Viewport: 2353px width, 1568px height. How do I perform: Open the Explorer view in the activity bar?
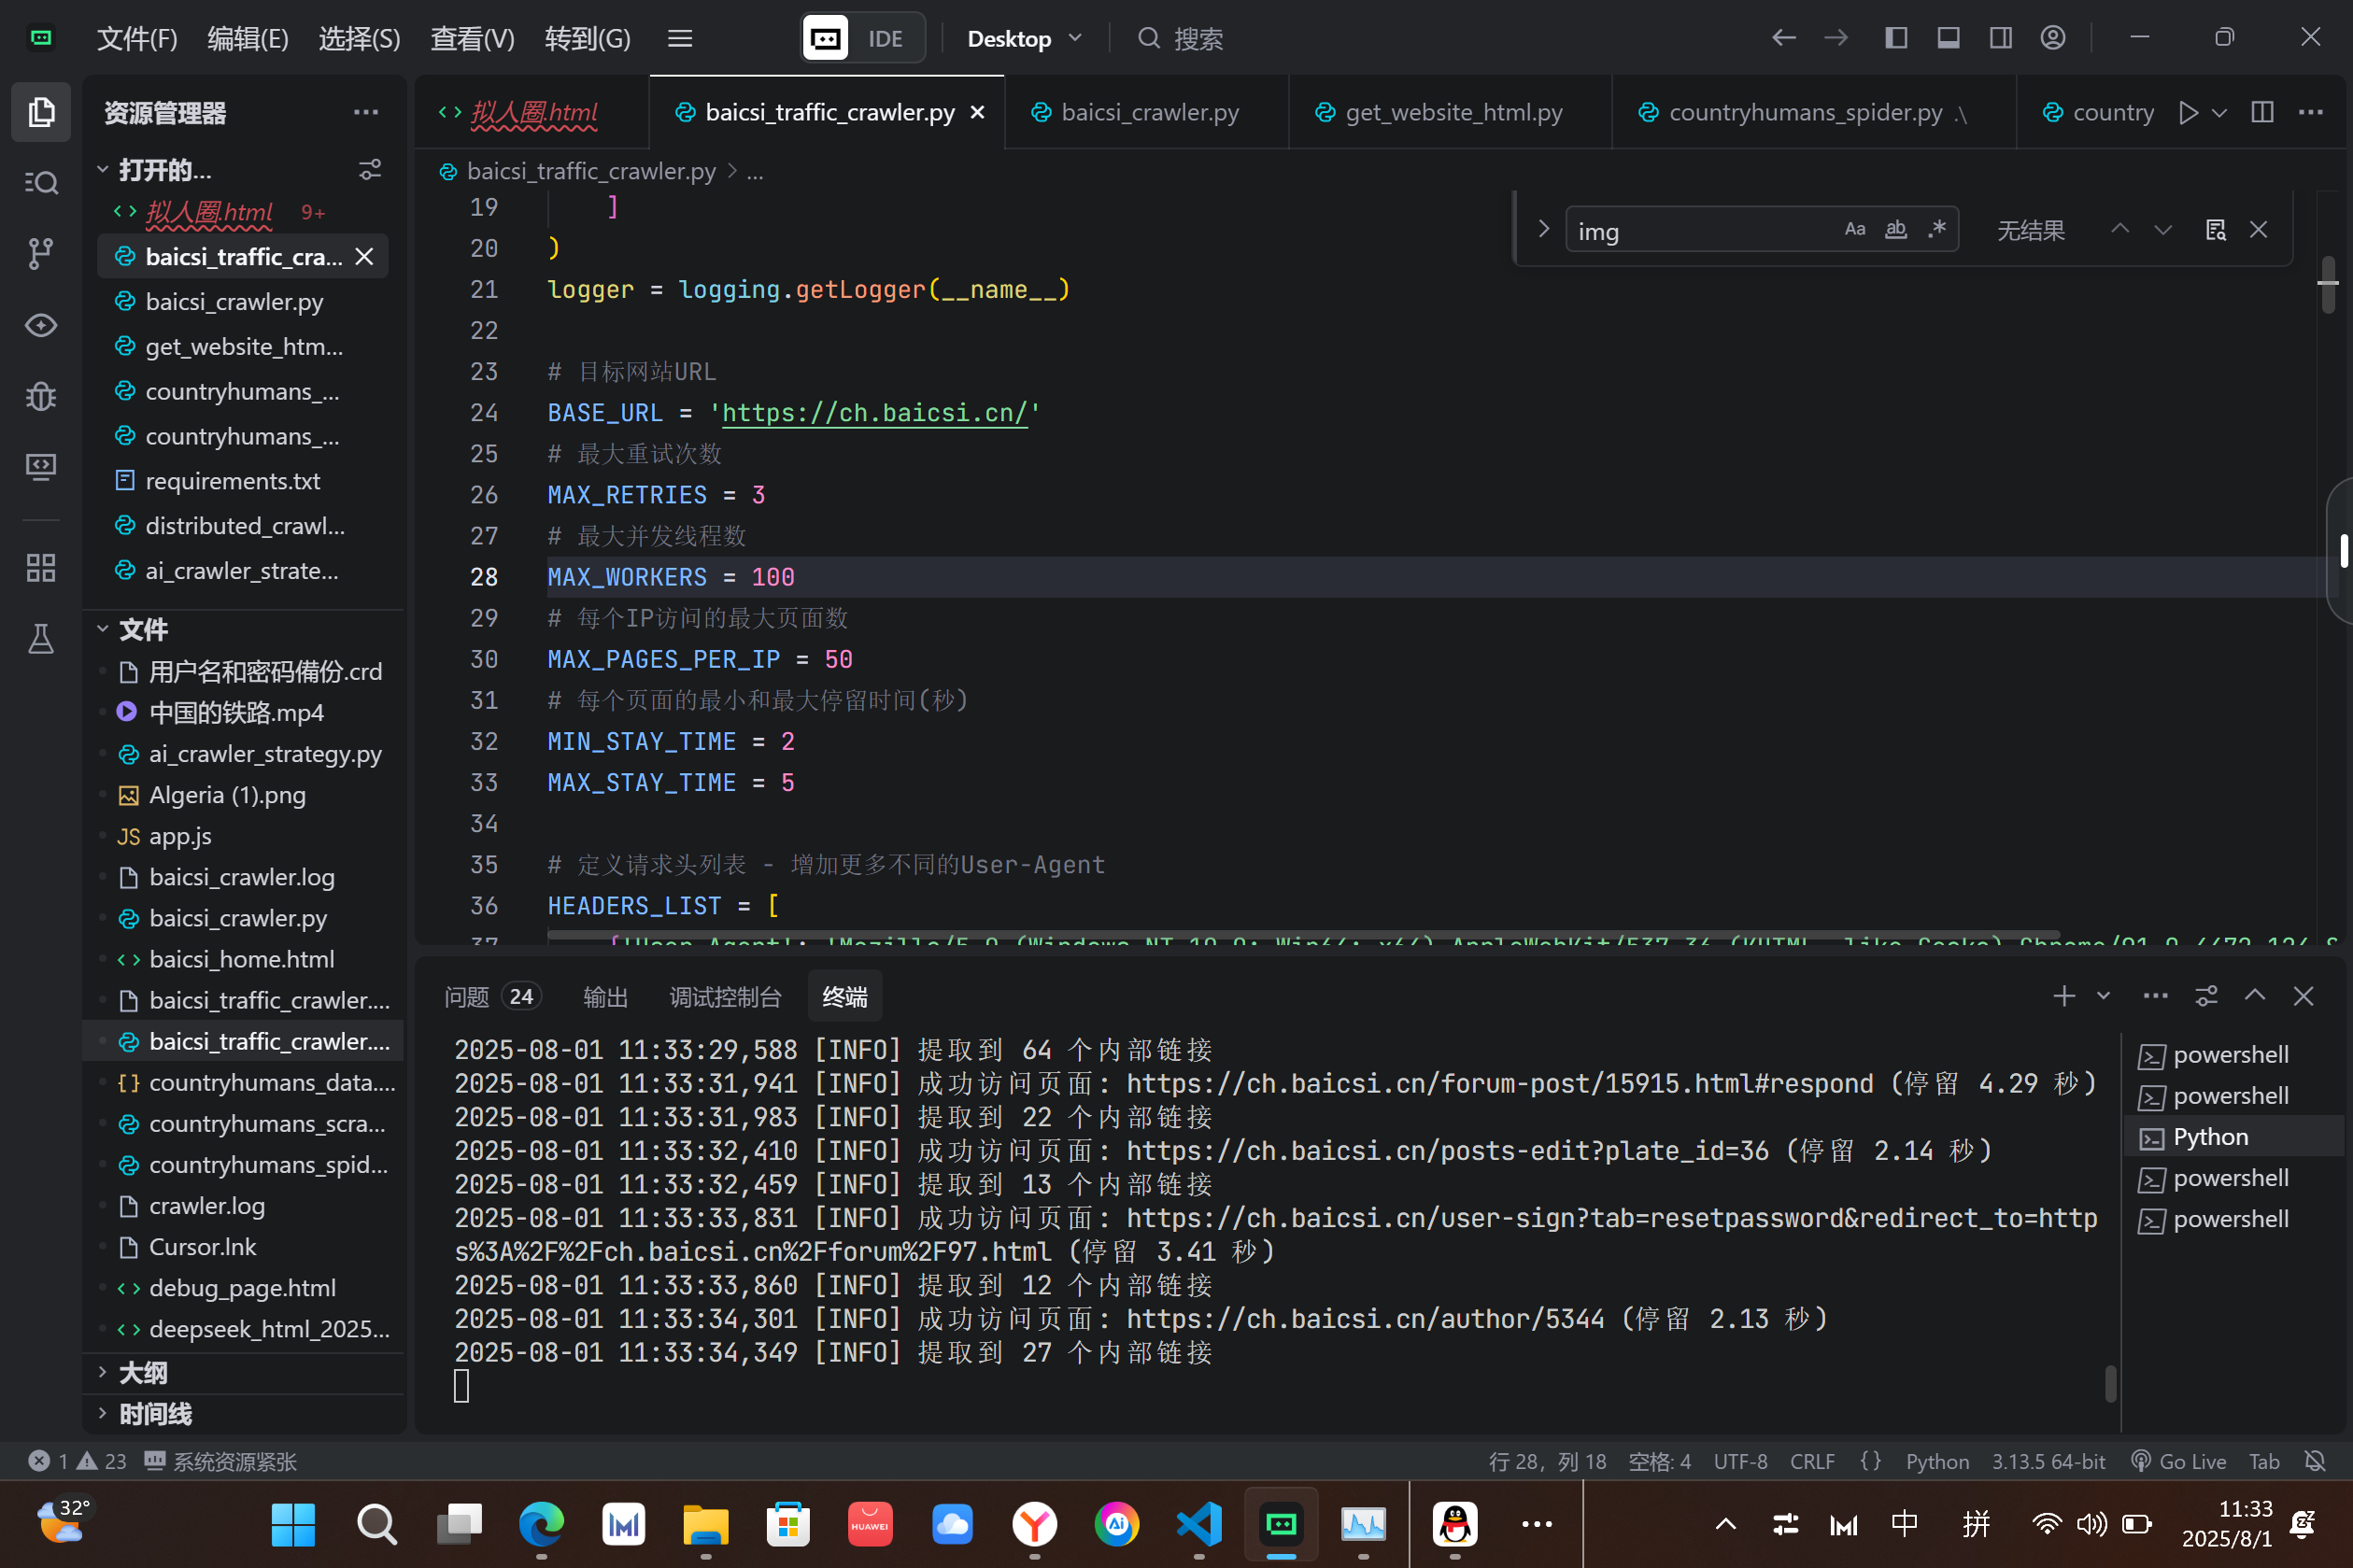41,112
